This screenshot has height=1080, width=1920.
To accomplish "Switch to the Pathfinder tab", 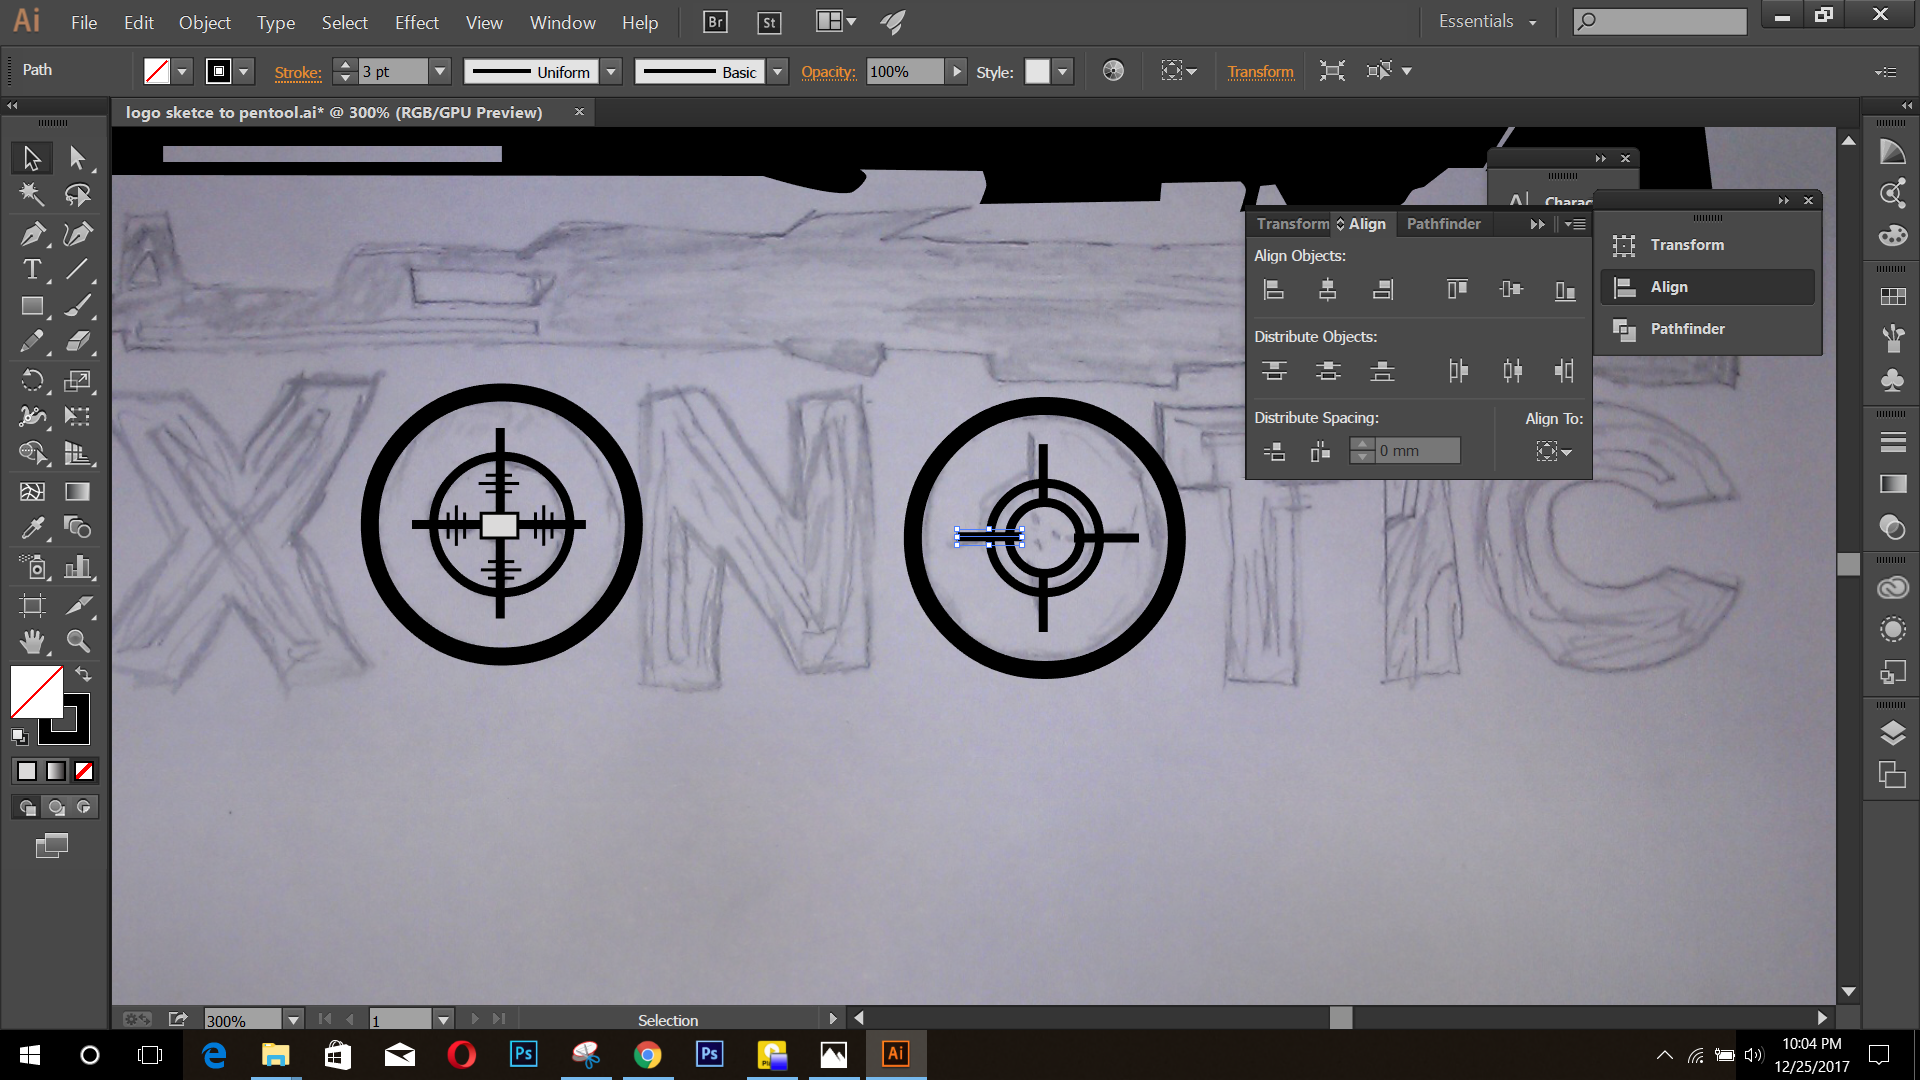I will [x=1443, y=224].
